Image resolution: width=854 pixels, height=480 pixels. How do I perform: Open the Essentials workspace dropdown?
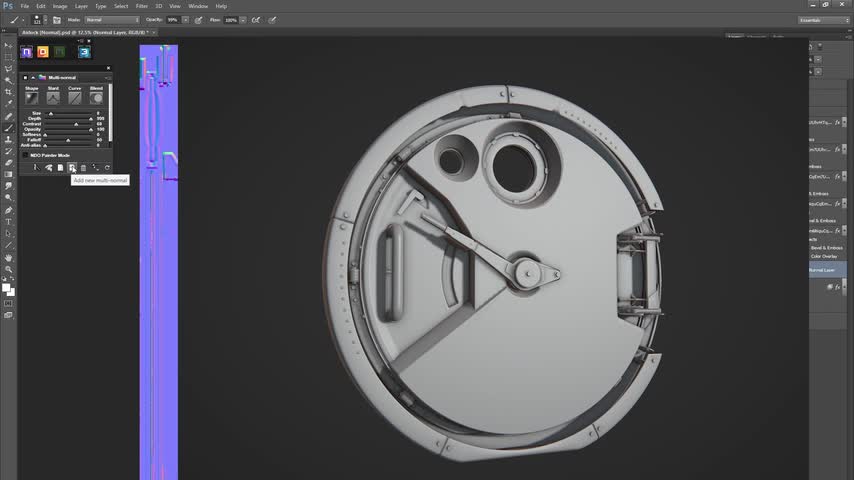[824, 20]
